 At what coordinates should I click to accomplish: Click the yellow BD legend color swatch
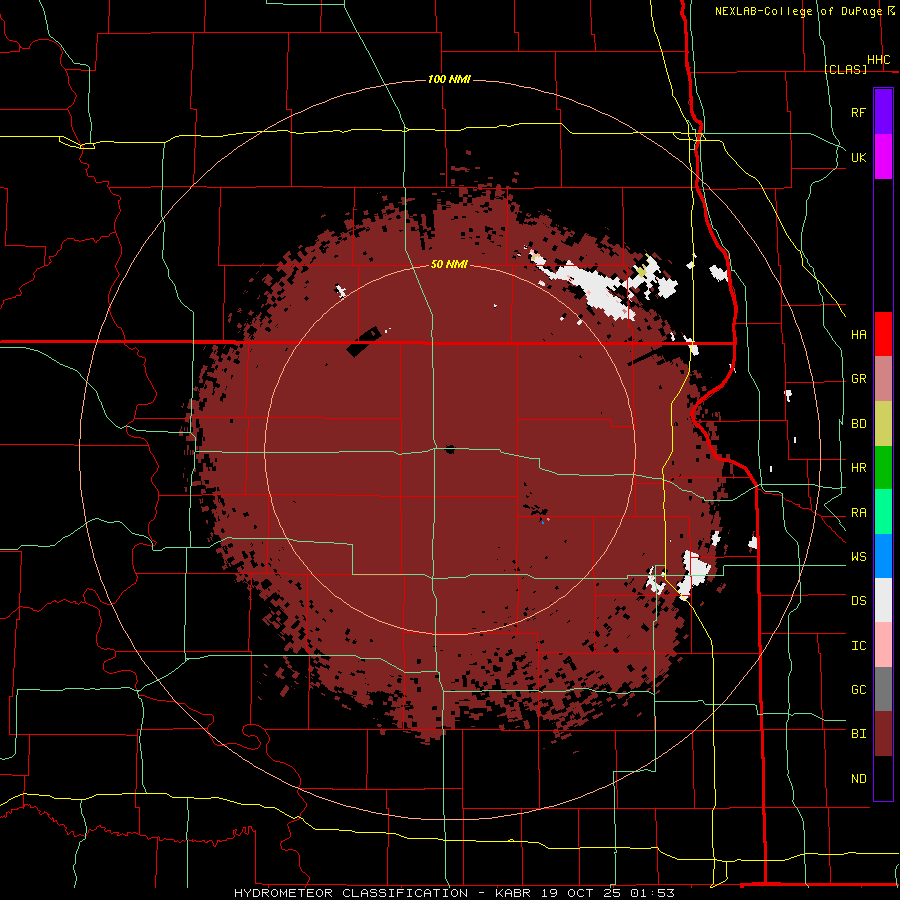883,424
